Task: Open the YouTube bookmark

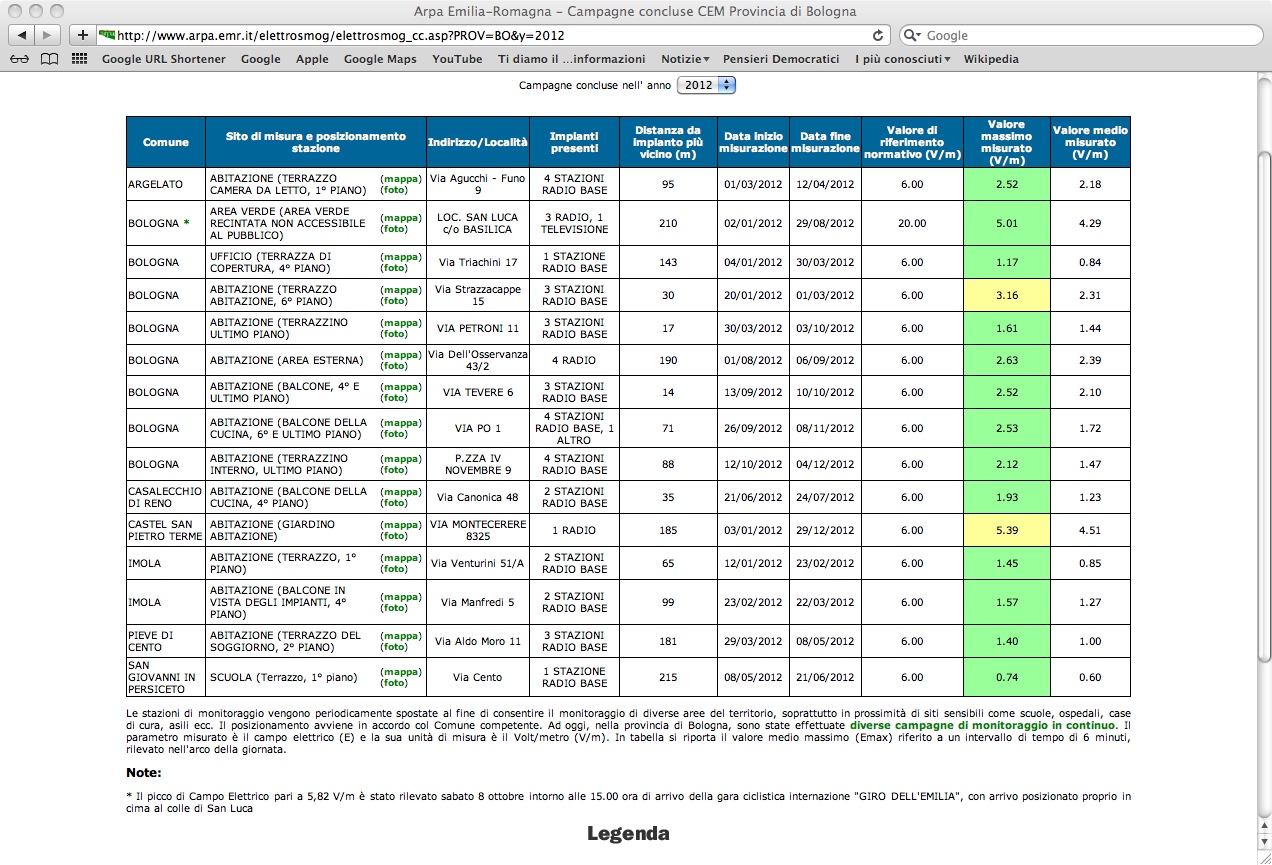Action: point(457,59)
